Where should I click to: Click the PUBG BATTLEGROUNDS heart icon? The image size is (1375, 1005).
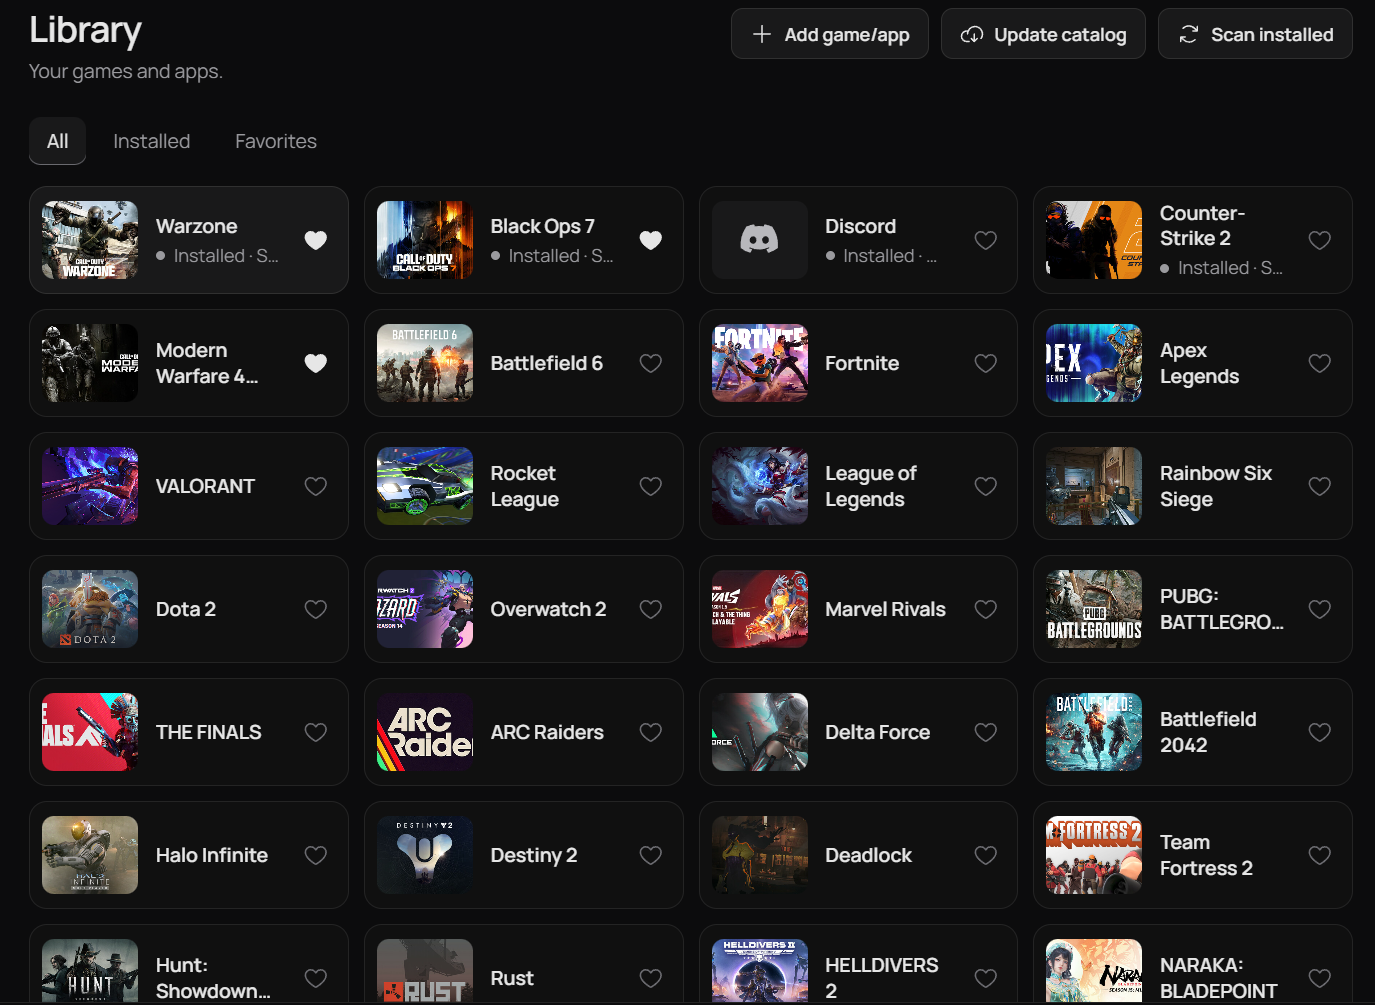click(1320, 609)
